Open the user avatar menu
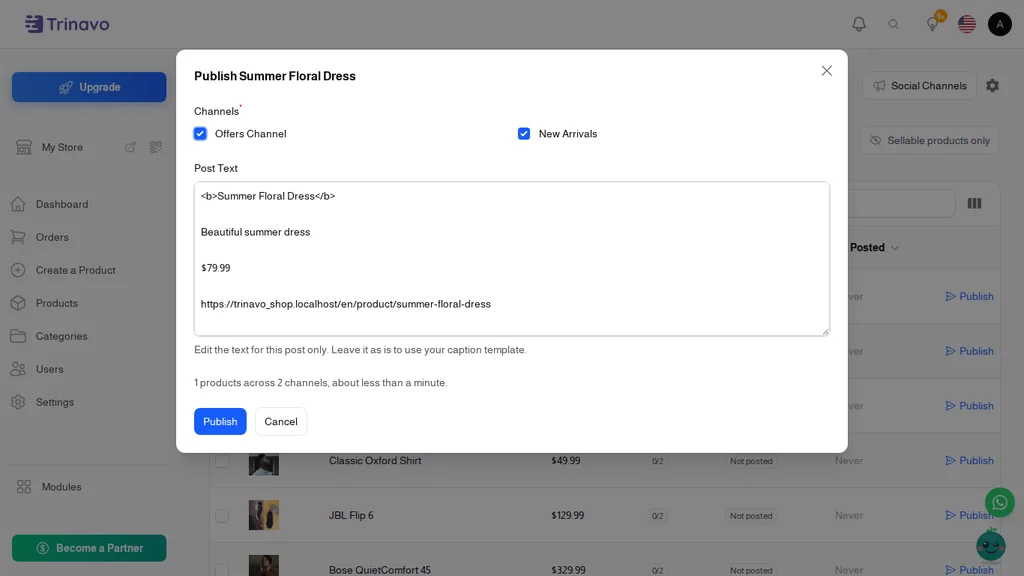1024x576 pixels. (999, 24)
